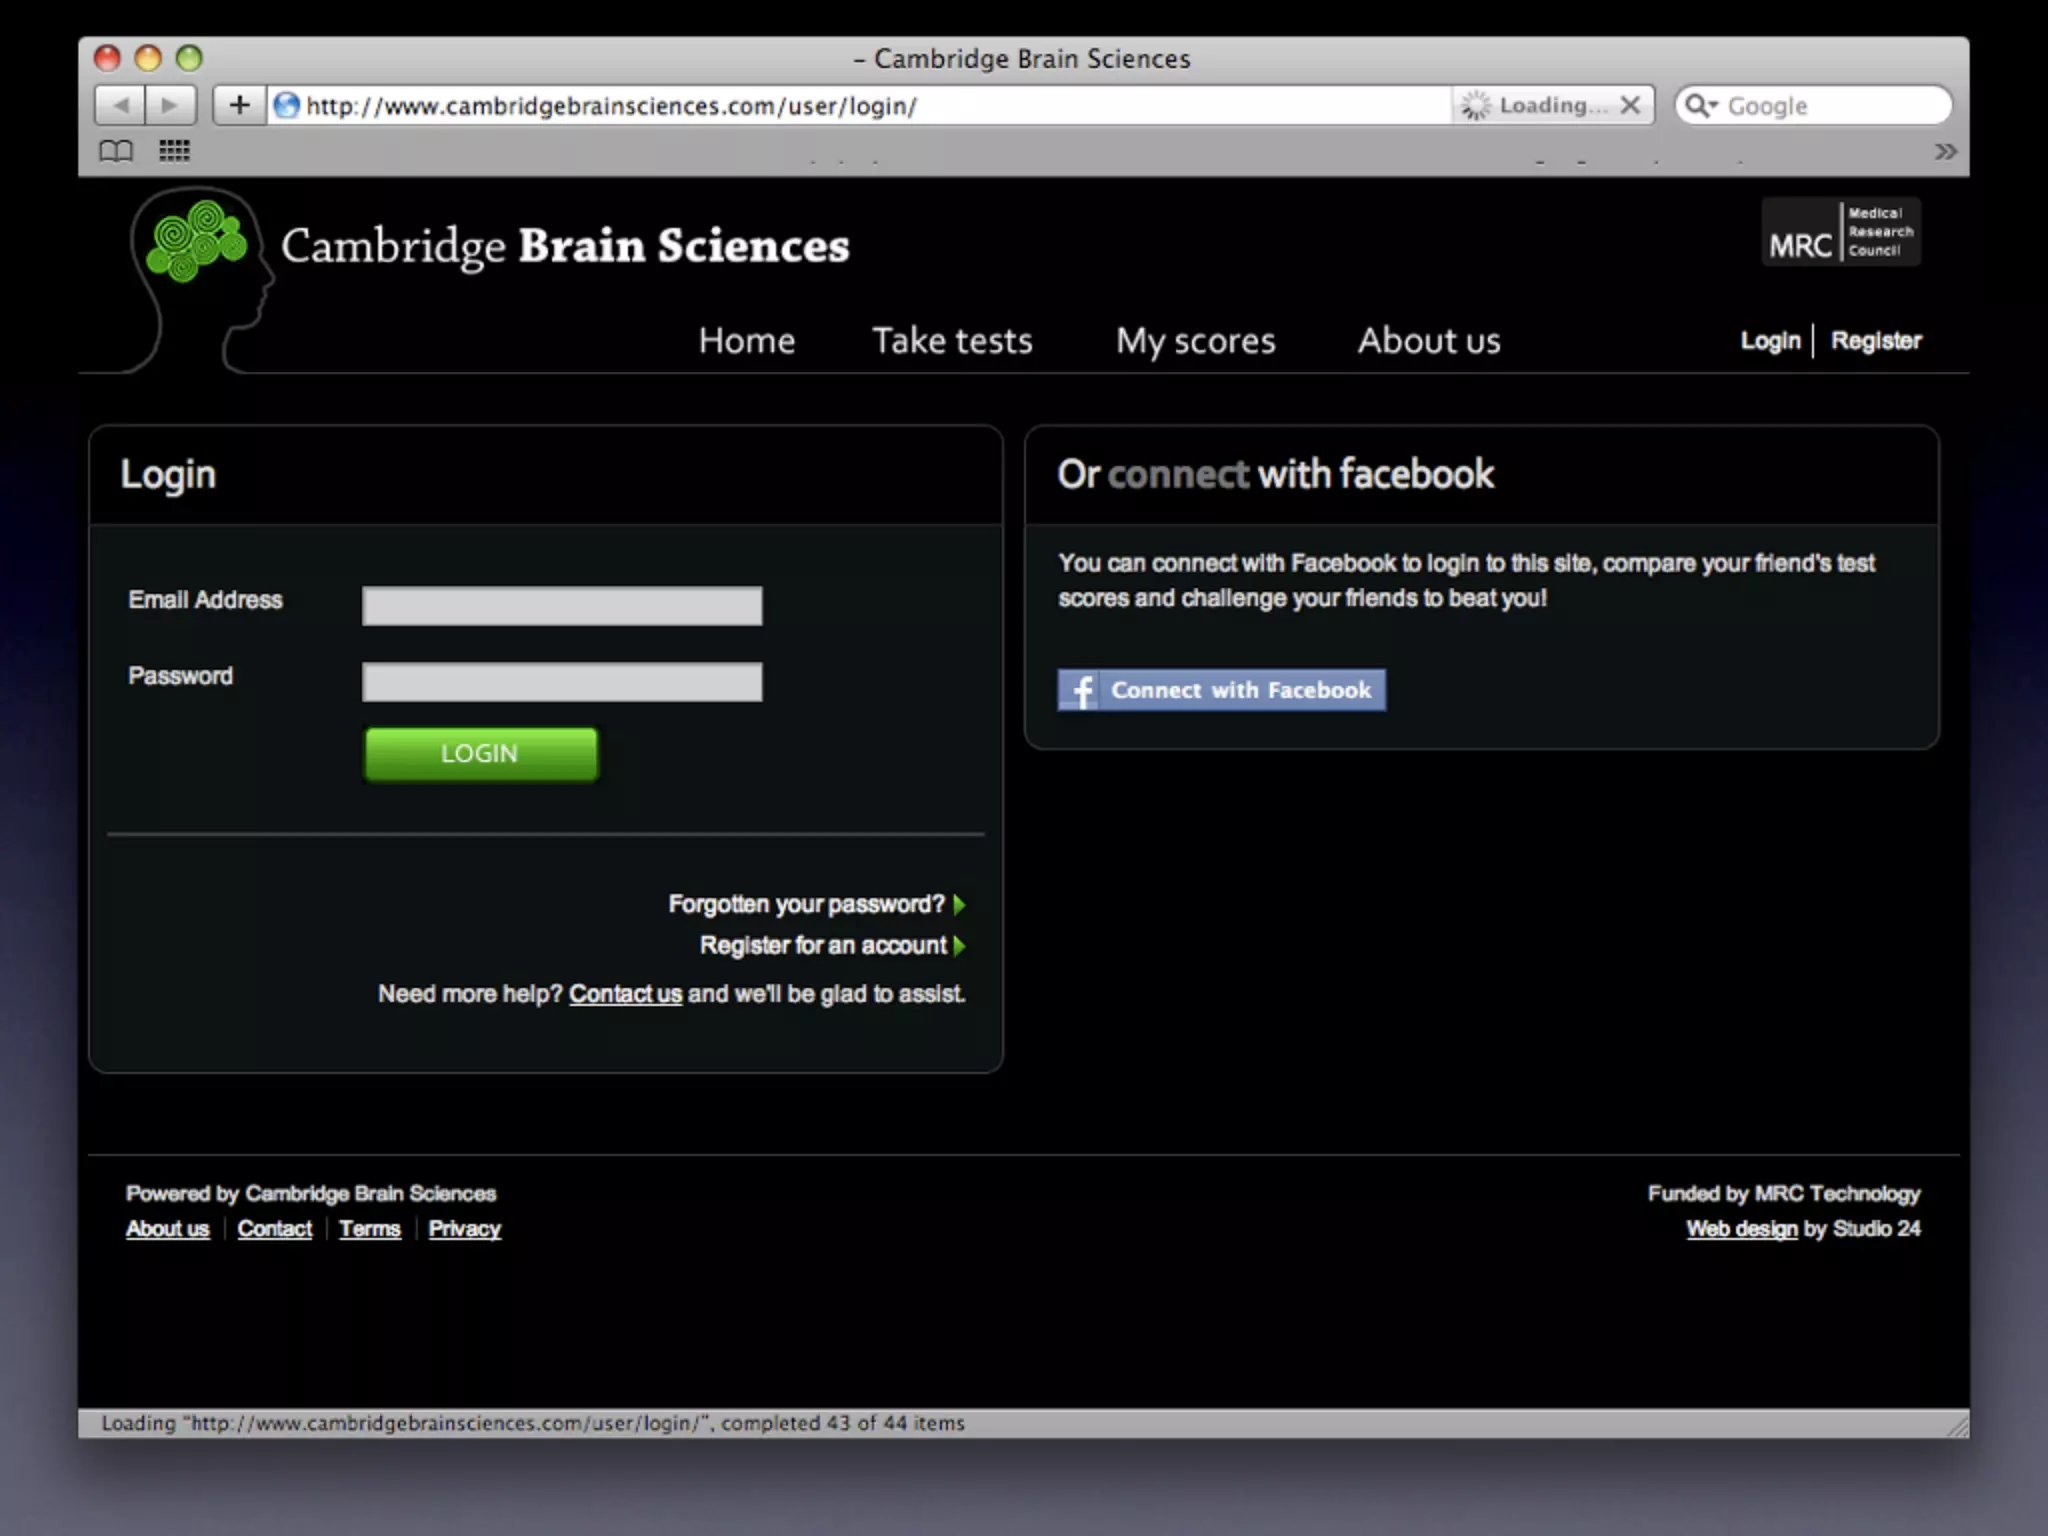This screenshot has width=2048, height=1536.
Task: Go to My scores page
Action: pos(1195,341)
